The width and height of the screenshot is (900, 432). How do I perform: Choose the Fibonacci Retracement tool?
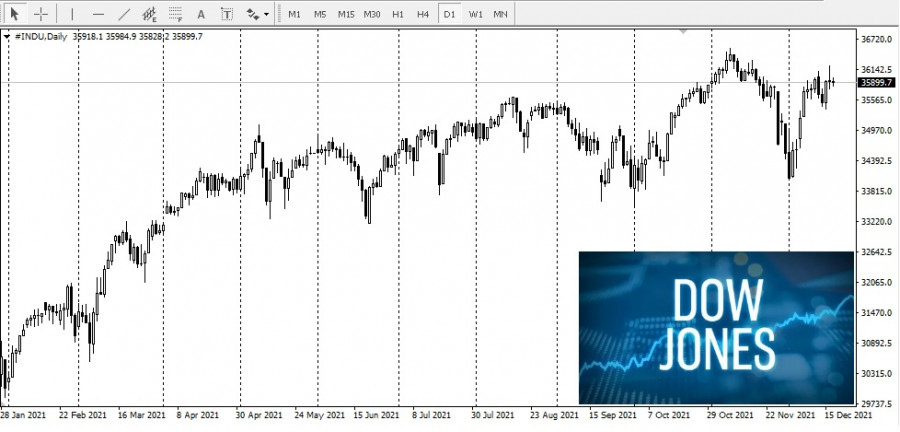tap(176, 14)
